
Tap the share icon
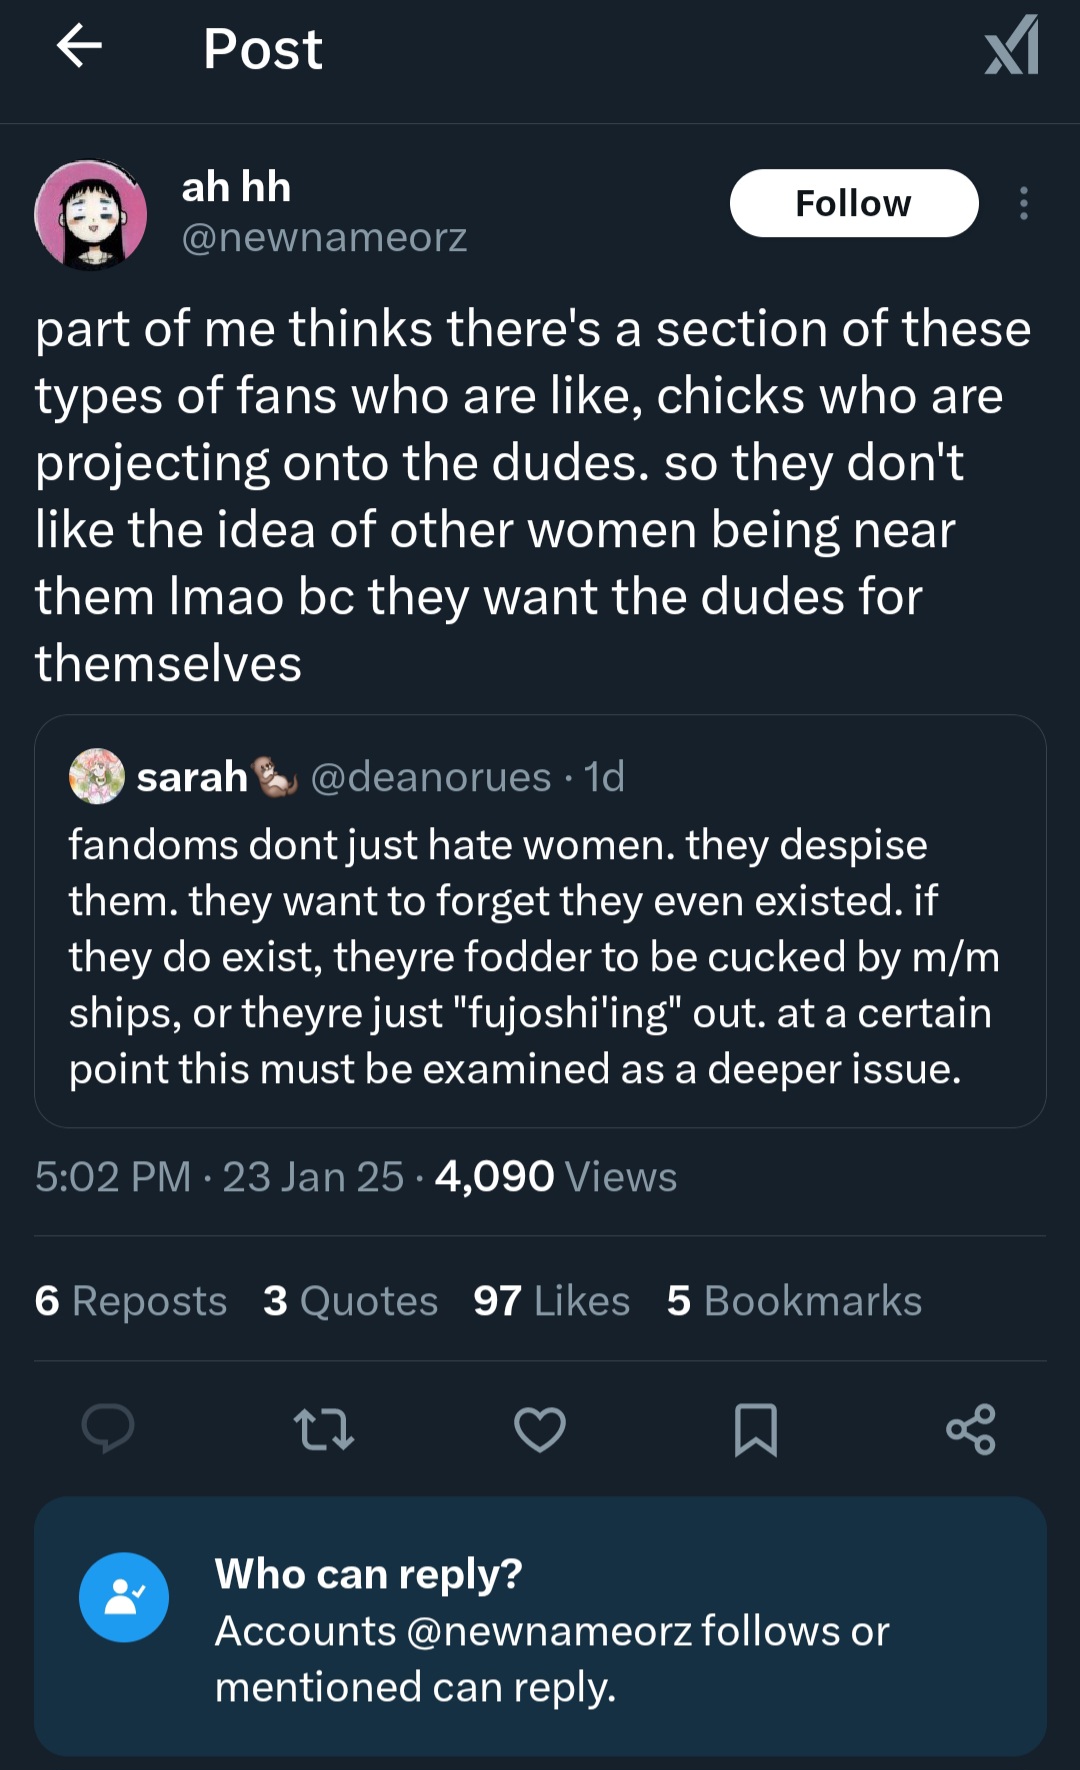(x=971, y=1429)
